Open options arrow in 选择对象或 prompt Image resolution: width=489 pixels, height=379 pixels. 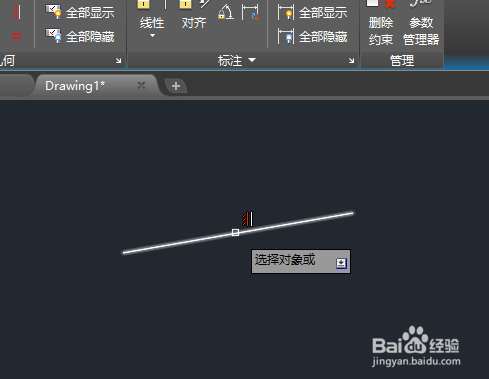341,263
